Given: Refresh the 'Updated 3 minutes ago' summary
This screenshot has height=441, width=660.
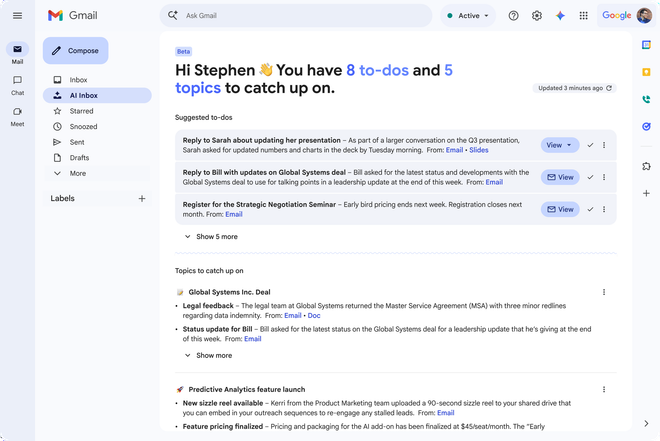Looking at the screenshot, I should [x=609, y=88].
